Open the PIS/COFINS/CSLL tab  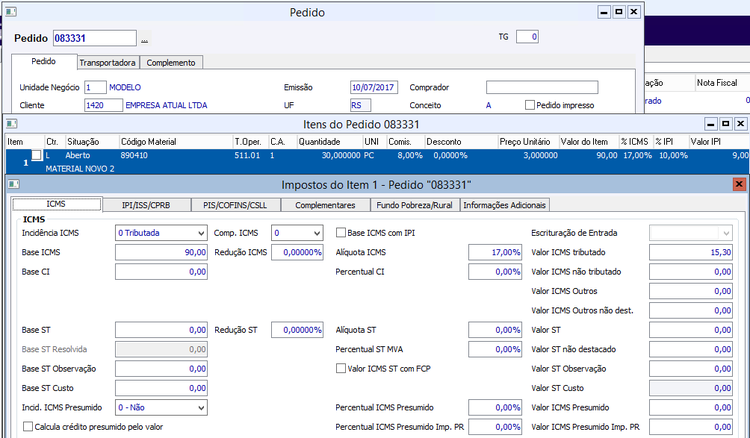(237, 205)
